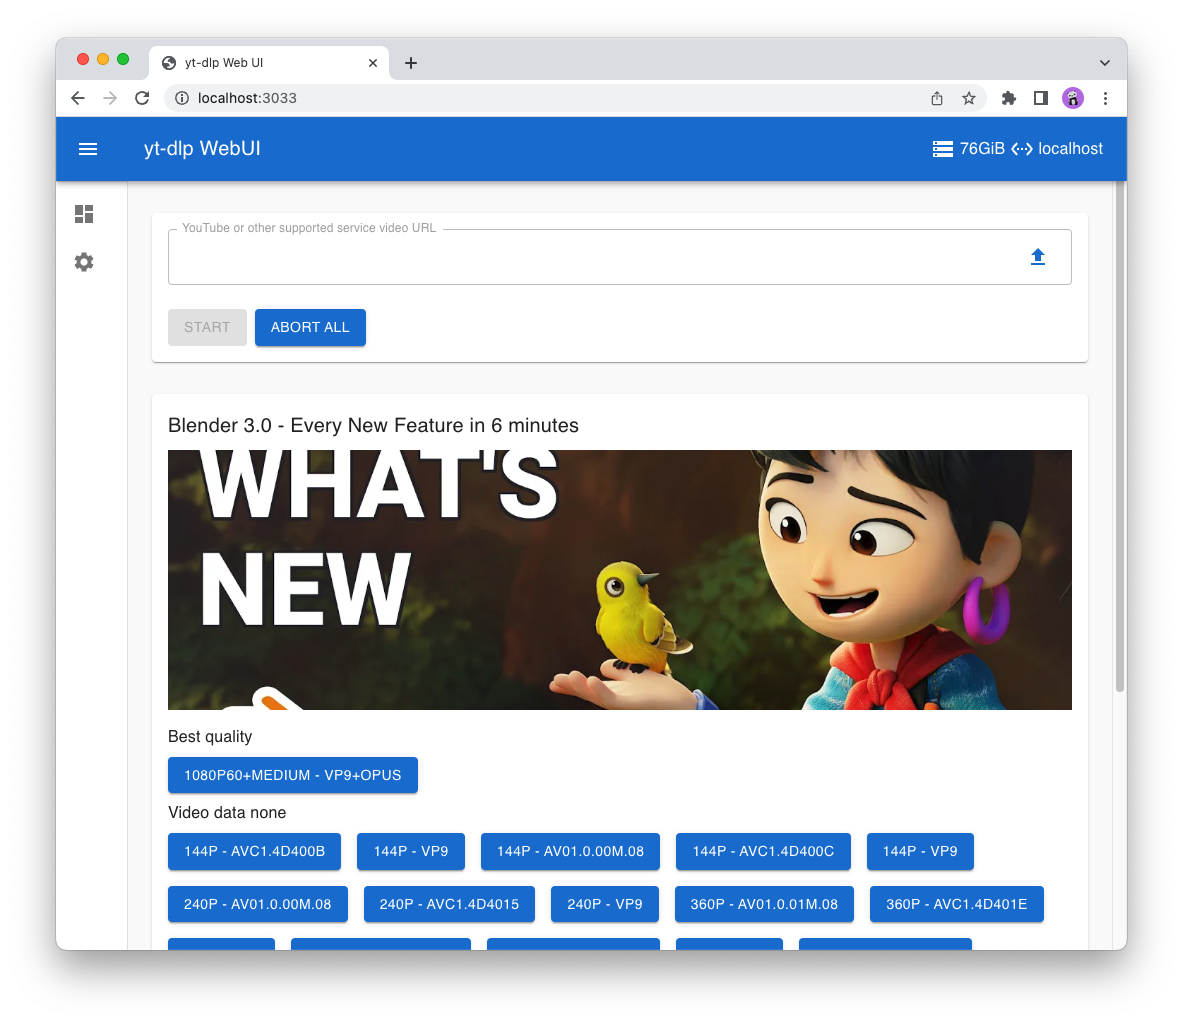Image resolution: width=1183 pixels, height=1024 pixels.
Task: Open the settings gear in sidebar
Action: (x=84, y=262)
